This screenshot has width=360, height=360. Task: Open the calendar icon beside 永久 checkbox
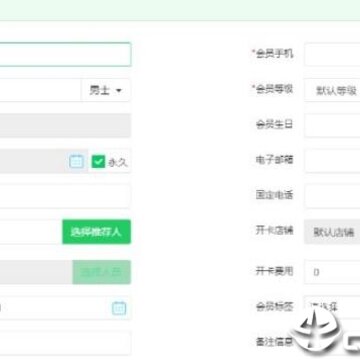click(76, 162)
